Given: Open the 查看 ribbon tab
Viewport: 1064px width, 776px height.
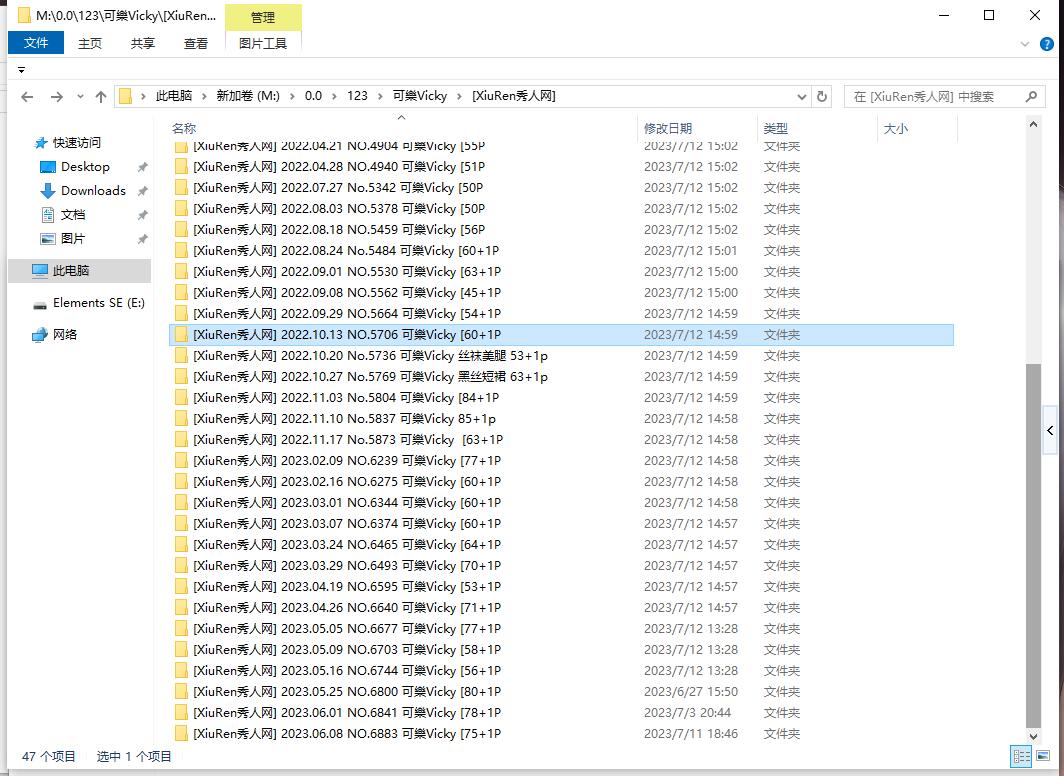Looking at the screenshot, I should pos(196,43).
